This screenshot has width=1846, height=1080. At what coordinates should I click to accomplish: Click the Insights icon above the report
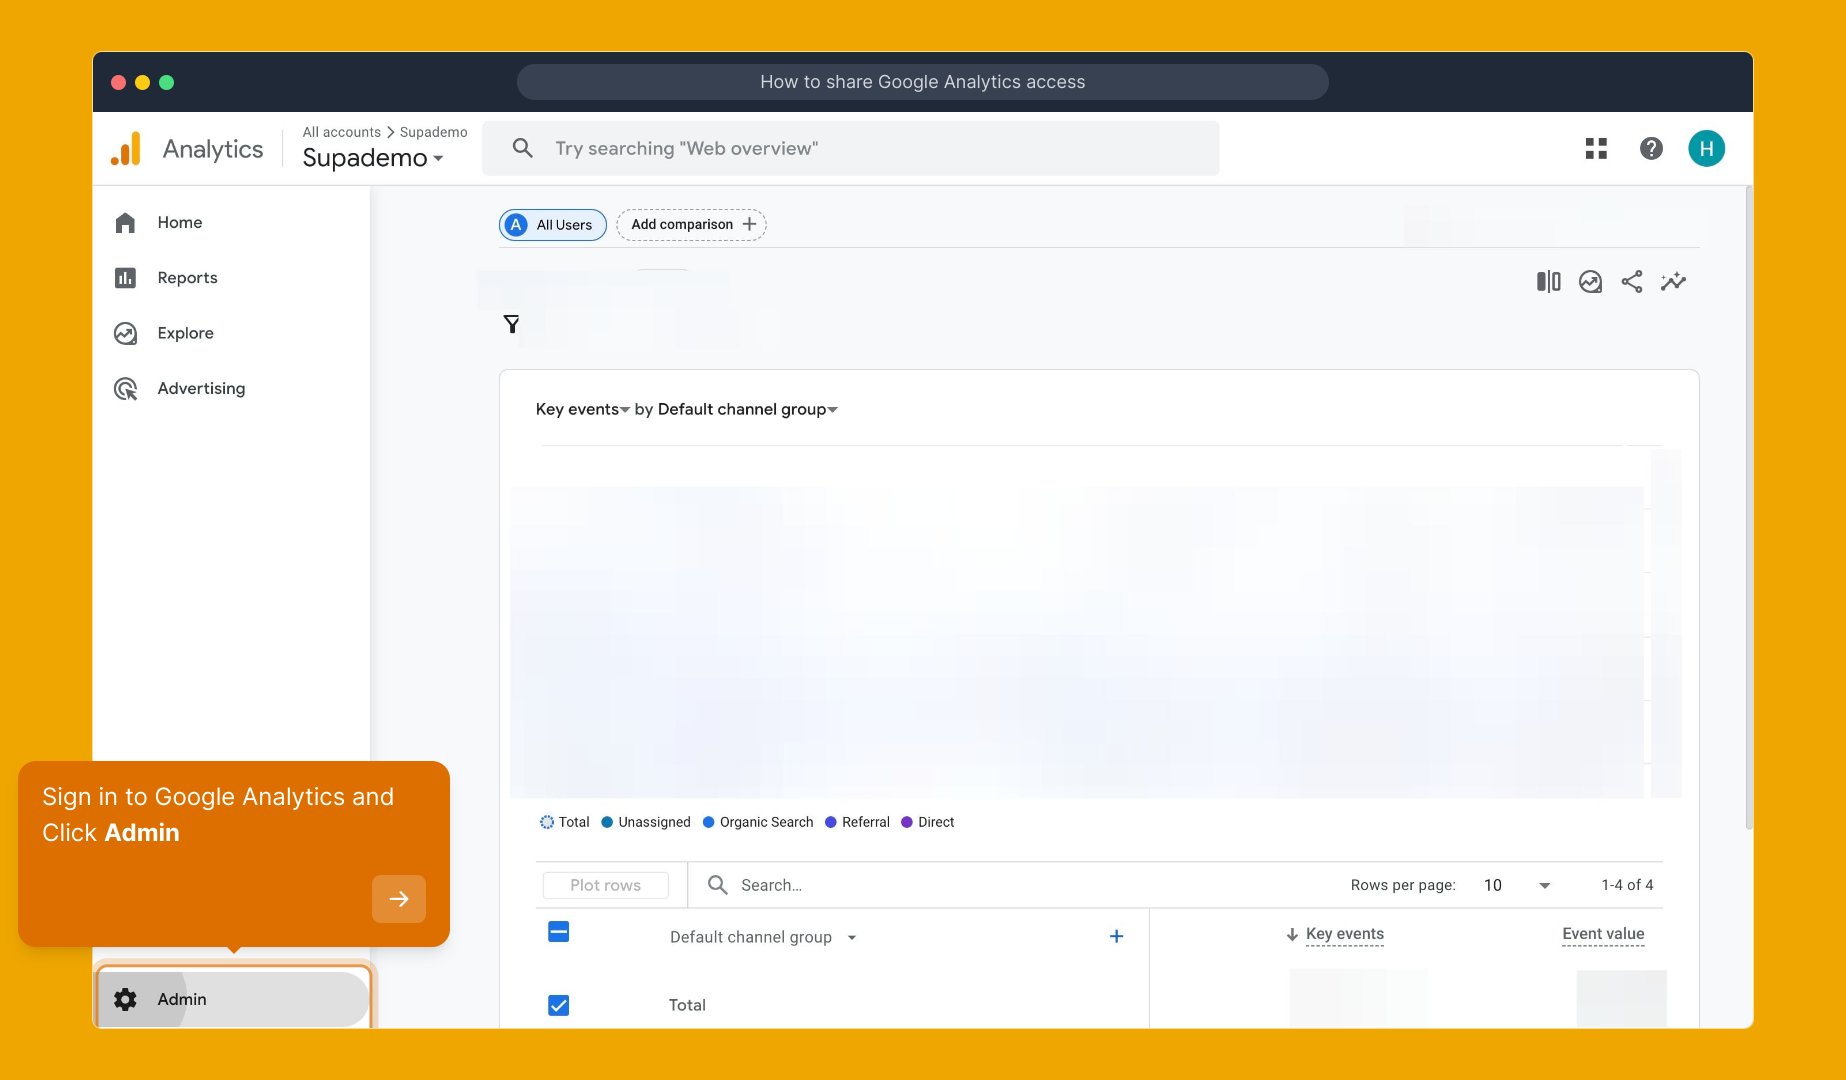1590,282
